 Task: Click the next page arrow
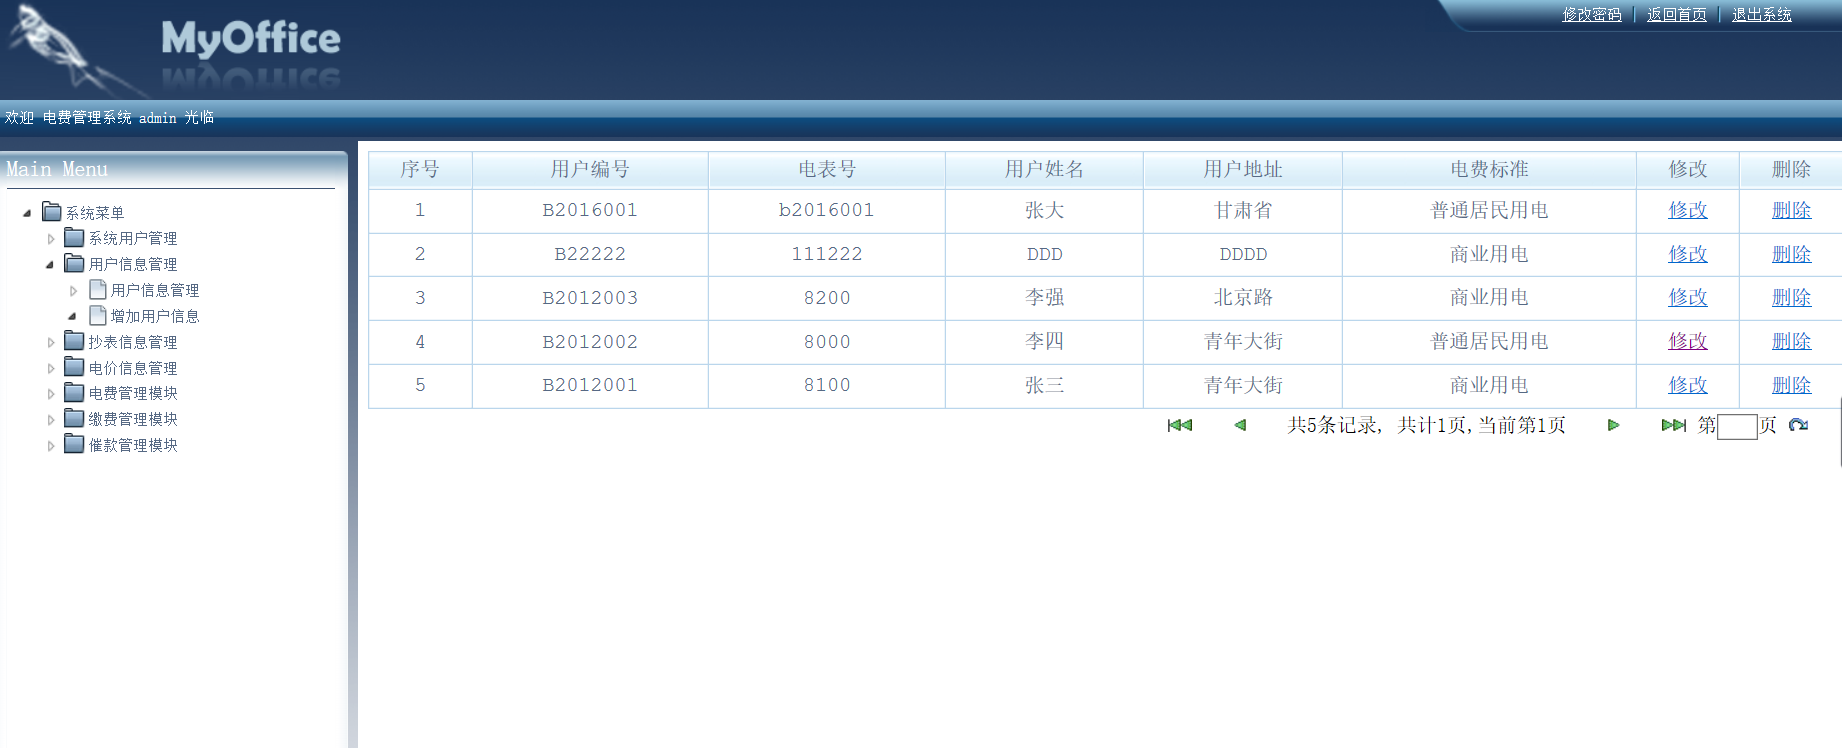(x=1613, y=425)
